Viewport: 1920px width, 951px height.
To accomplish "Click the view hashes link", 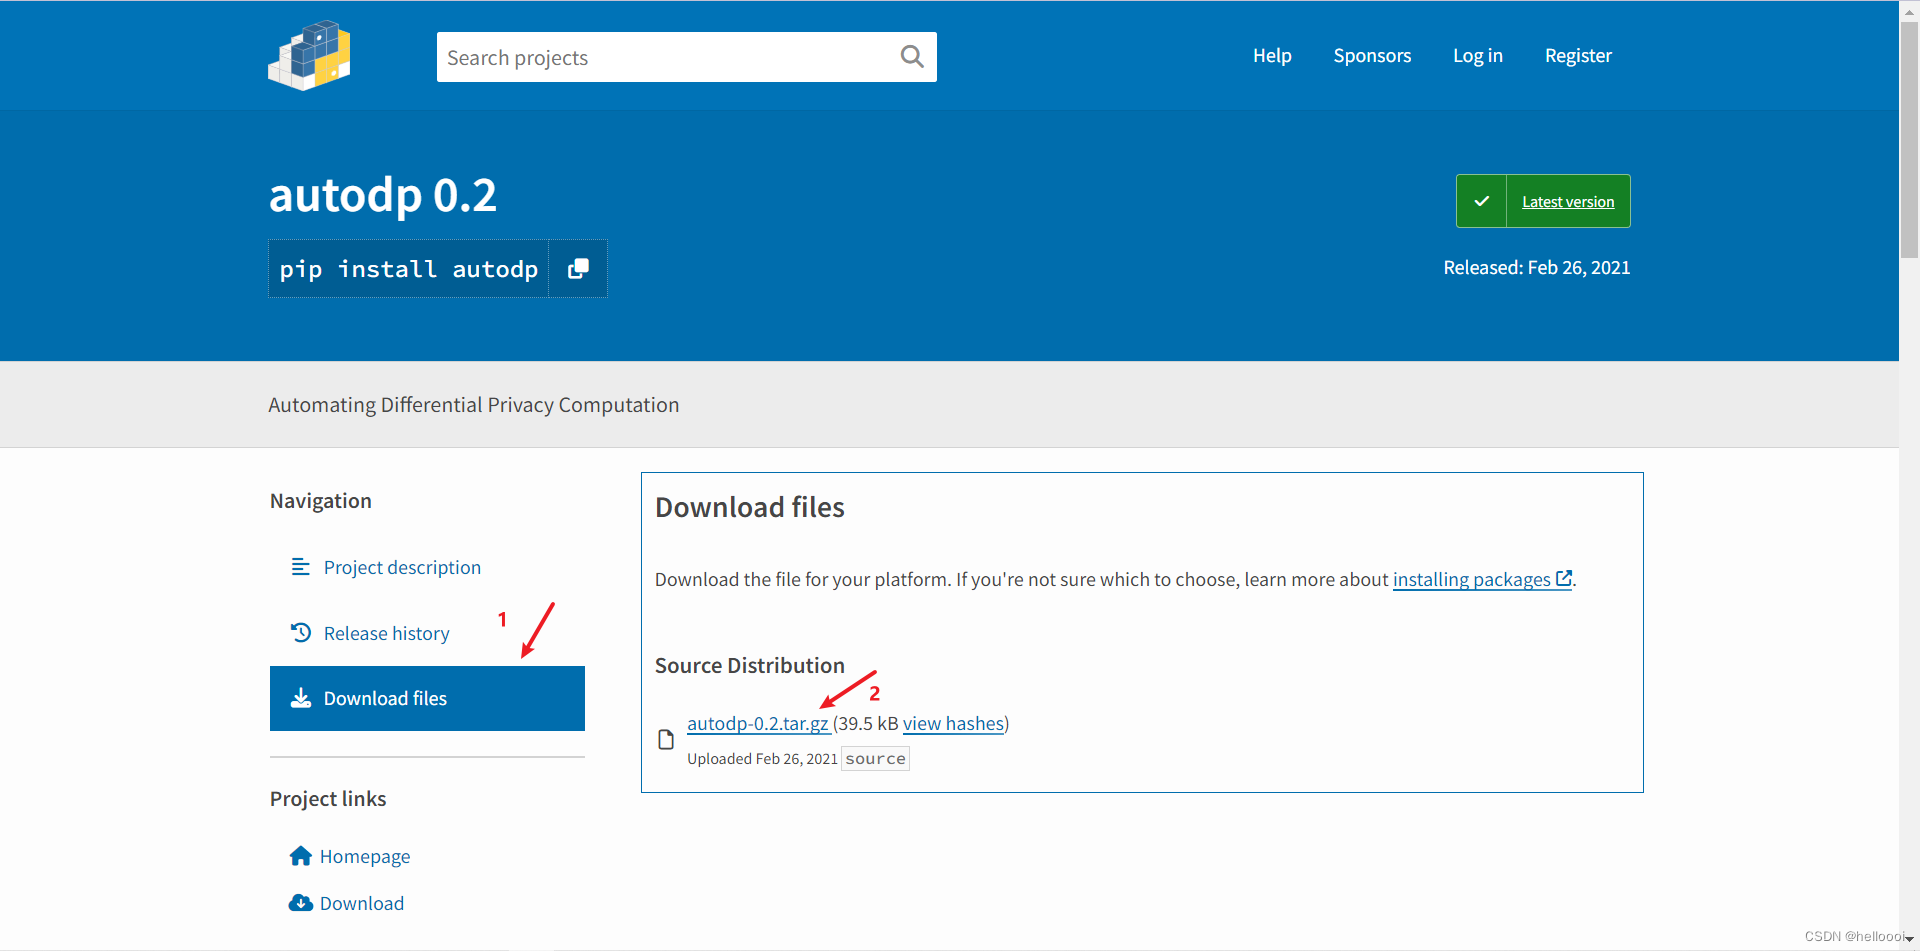I will (953, 723).
